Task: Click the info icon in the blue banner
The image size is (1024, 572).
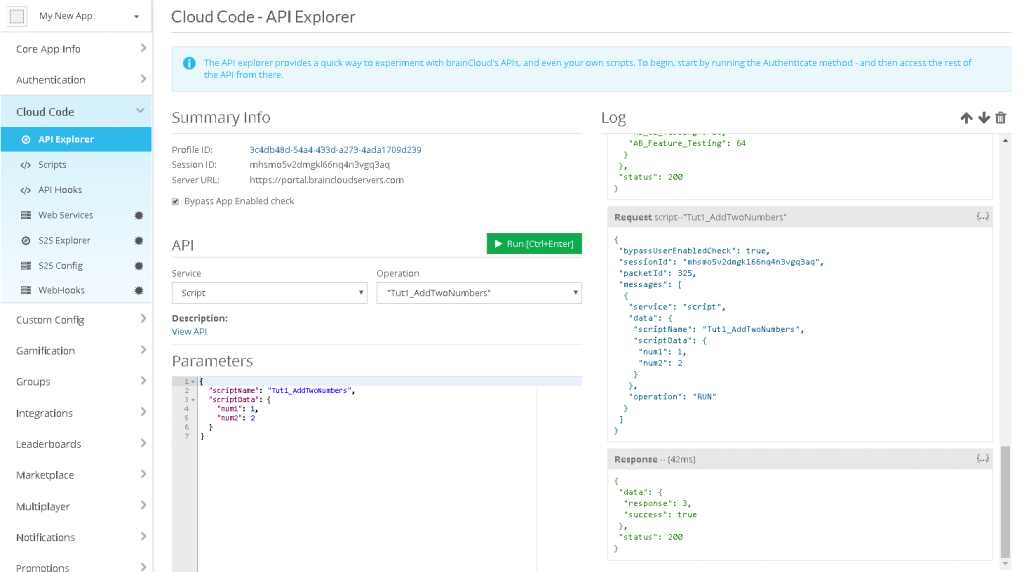Action: pos(189,64)
